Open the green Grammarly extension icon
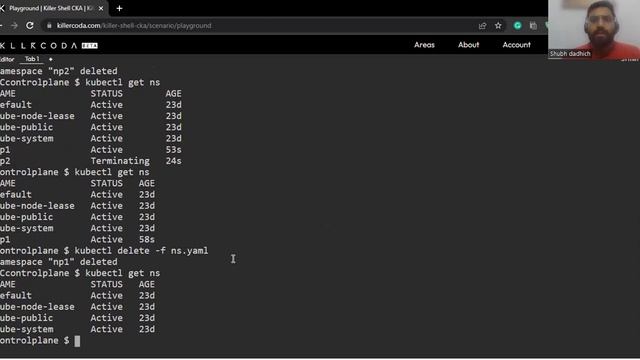Screen dimensions: 640x360 pos(518,26)
